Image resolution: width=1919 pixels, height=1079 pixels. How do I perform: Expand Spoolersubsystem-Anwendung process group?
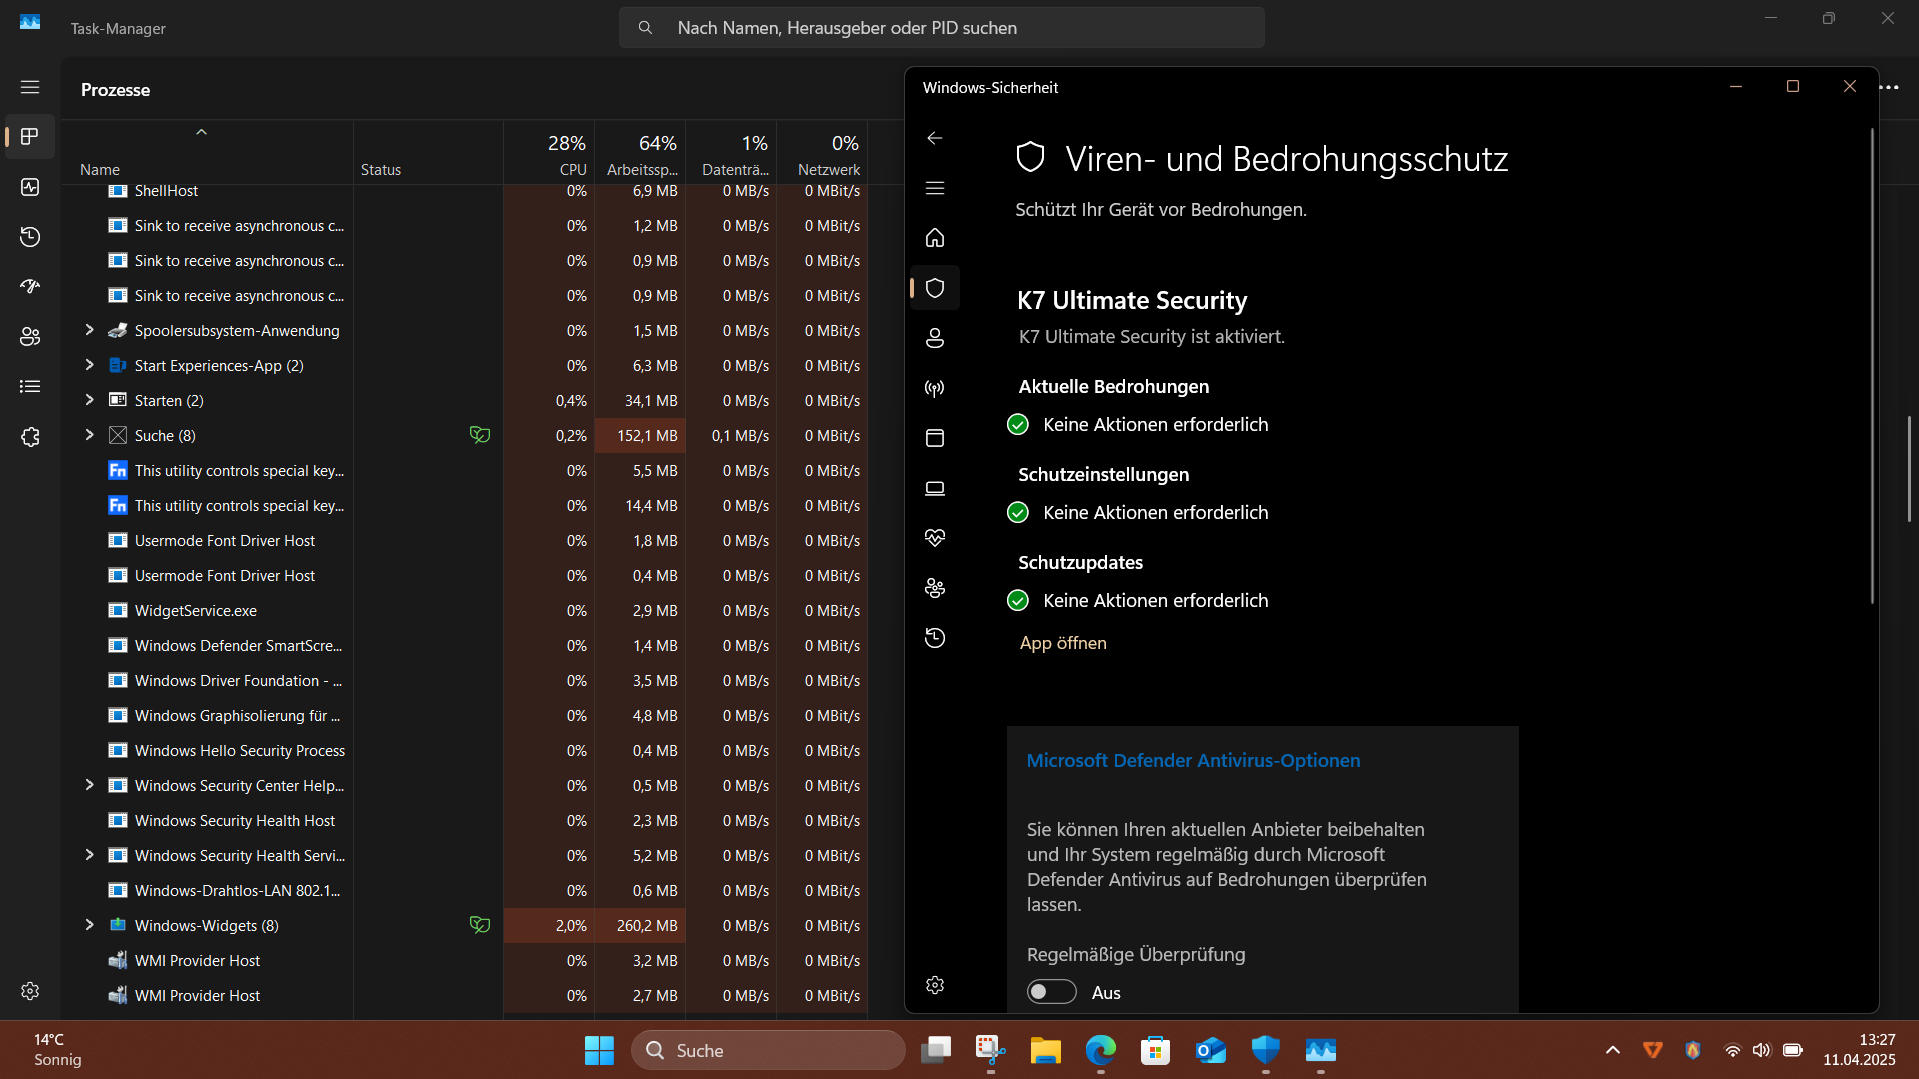pos(89,330)
